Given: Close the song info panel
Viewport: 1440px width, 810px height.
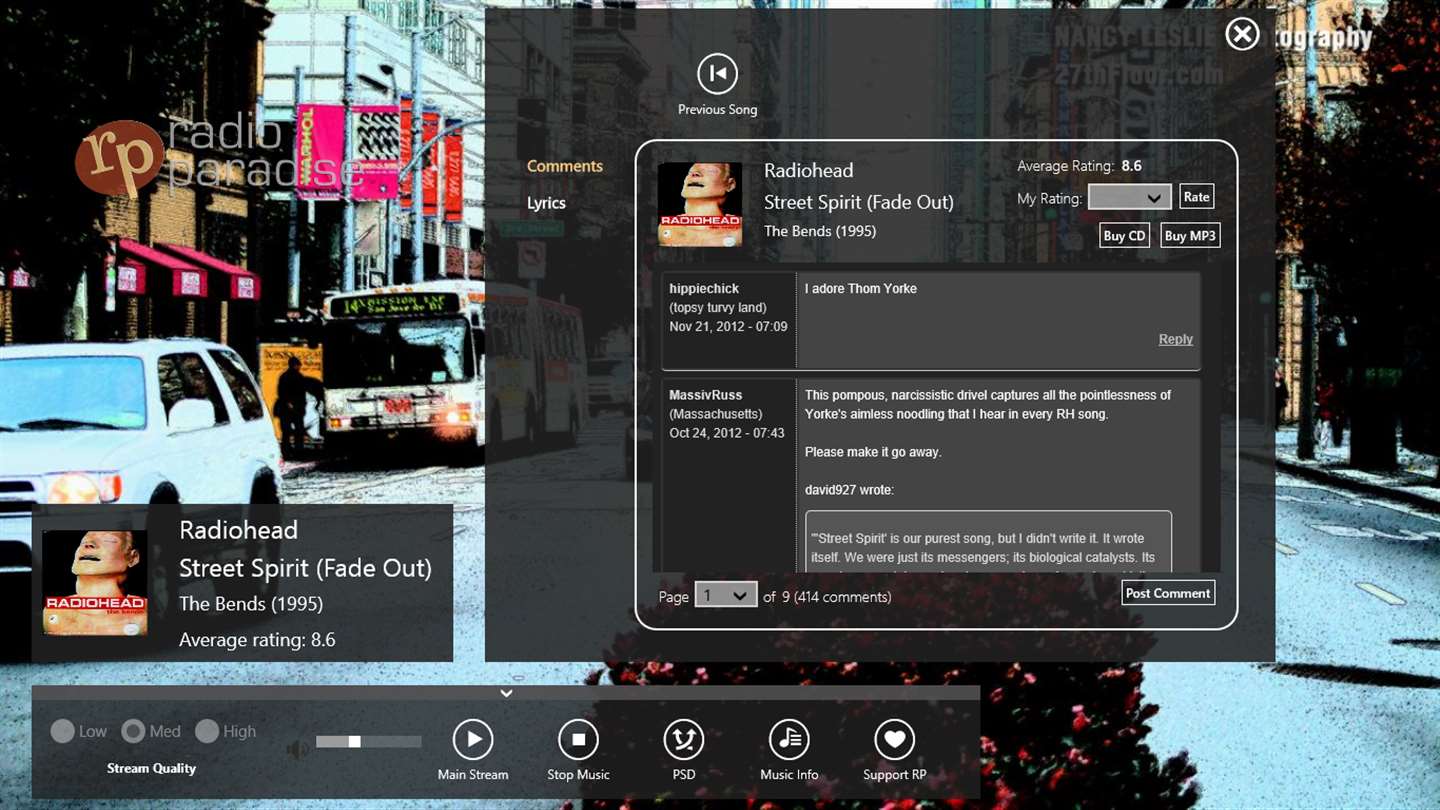Looking at the screenshot, I should tap(1242, 34).
